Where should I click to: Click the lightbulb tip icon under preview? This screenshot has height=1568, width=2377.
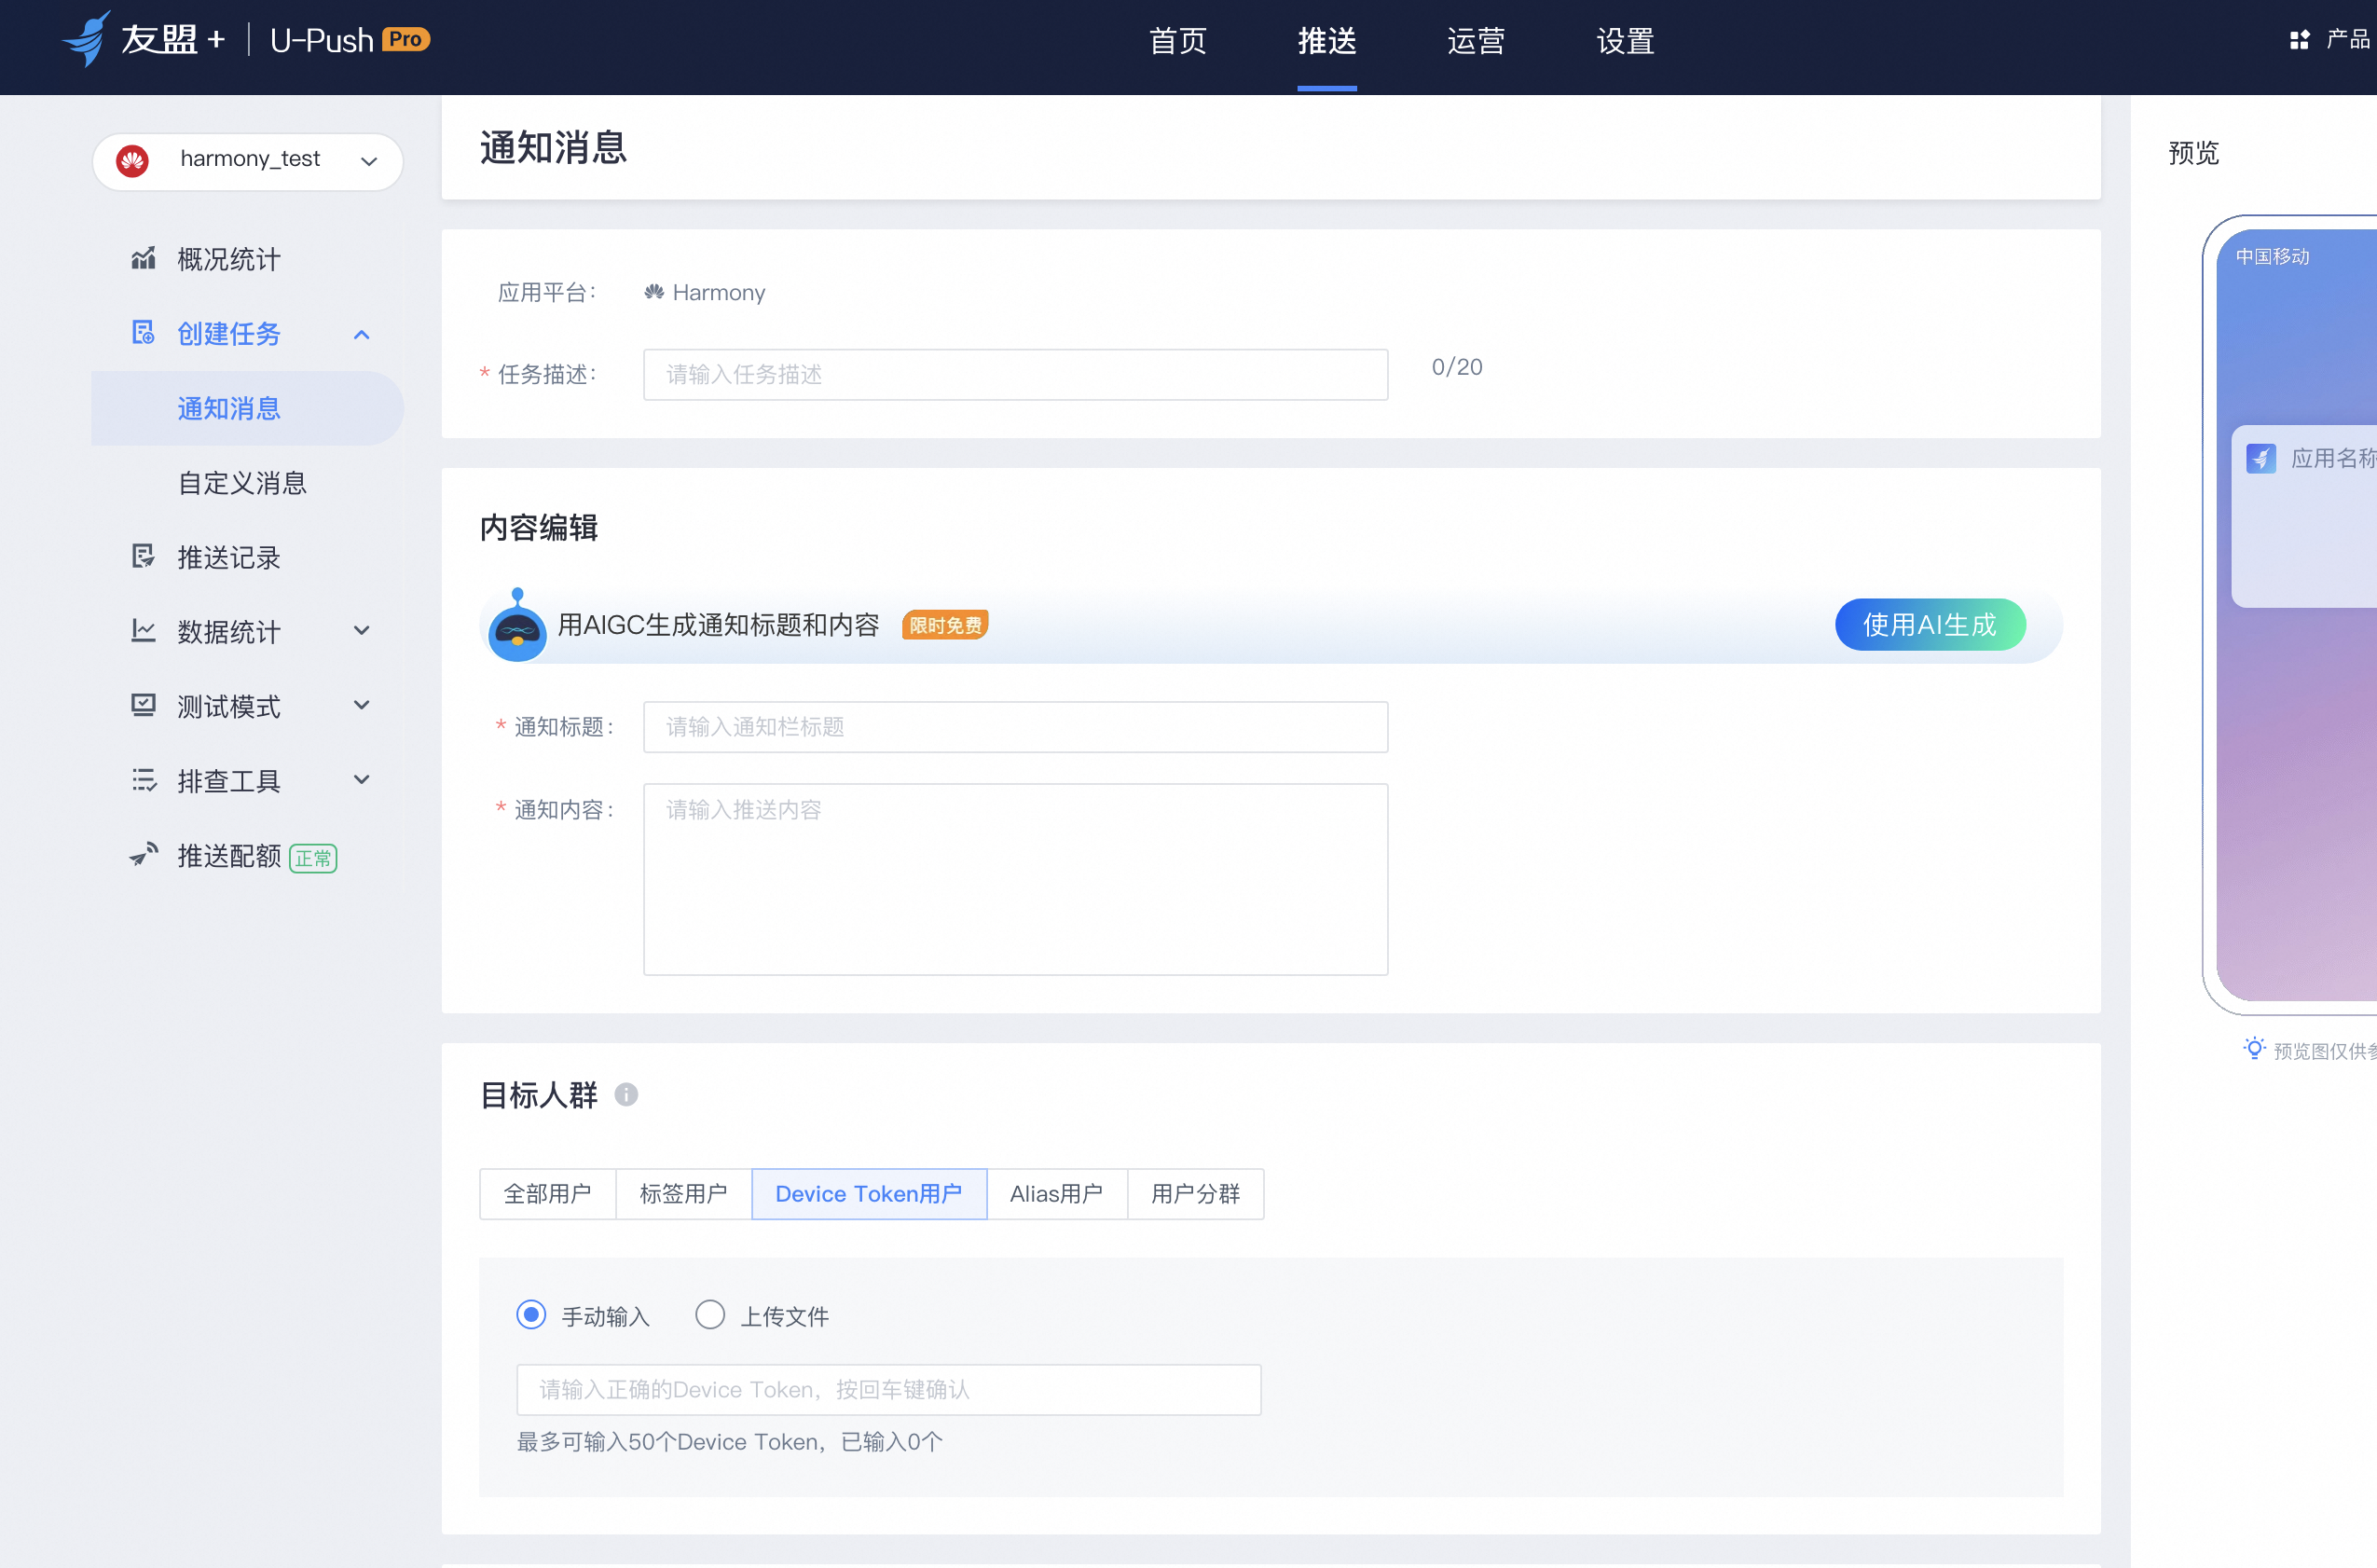pyautogui.click(x=2254, y=1048)
